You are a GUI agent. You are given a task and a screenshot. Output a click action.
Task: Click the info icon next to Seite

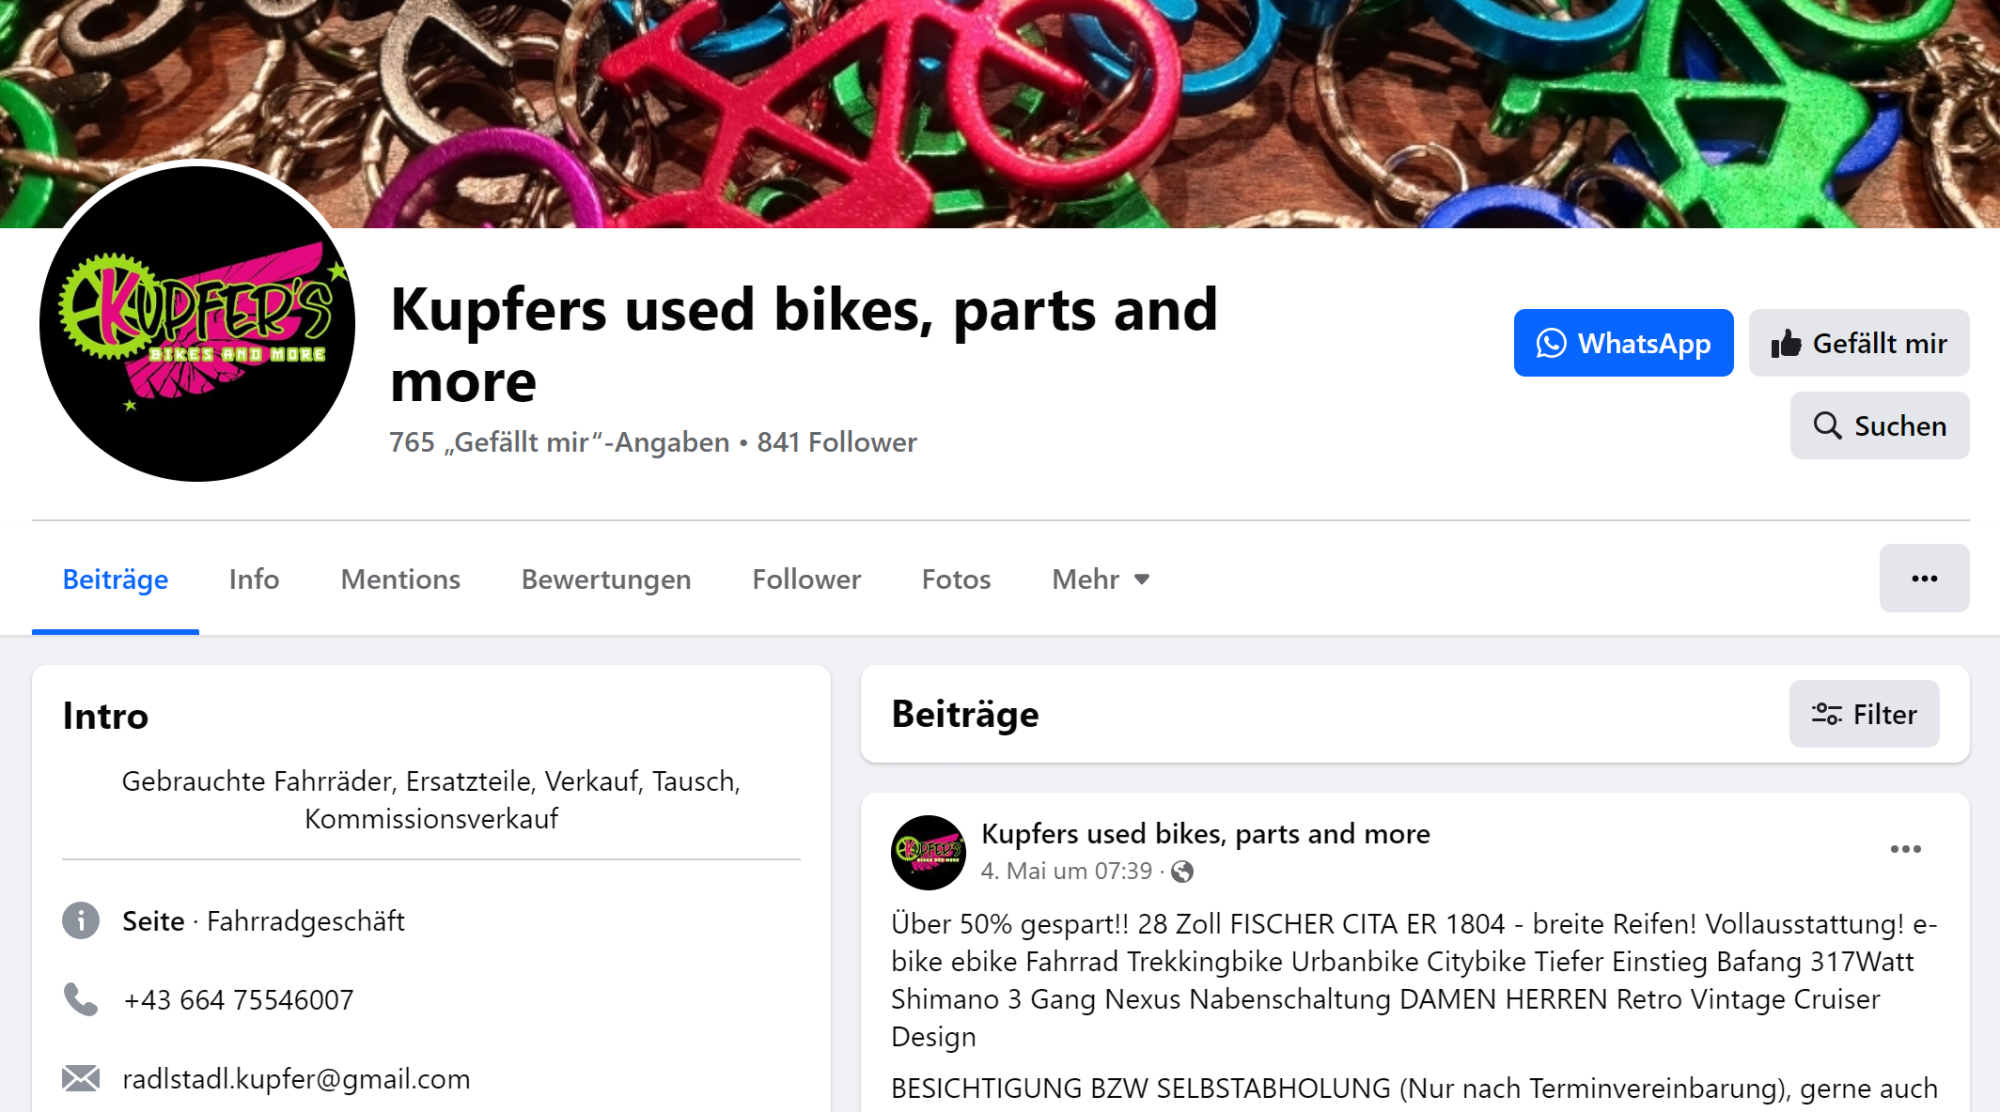(x=81, y=920)
